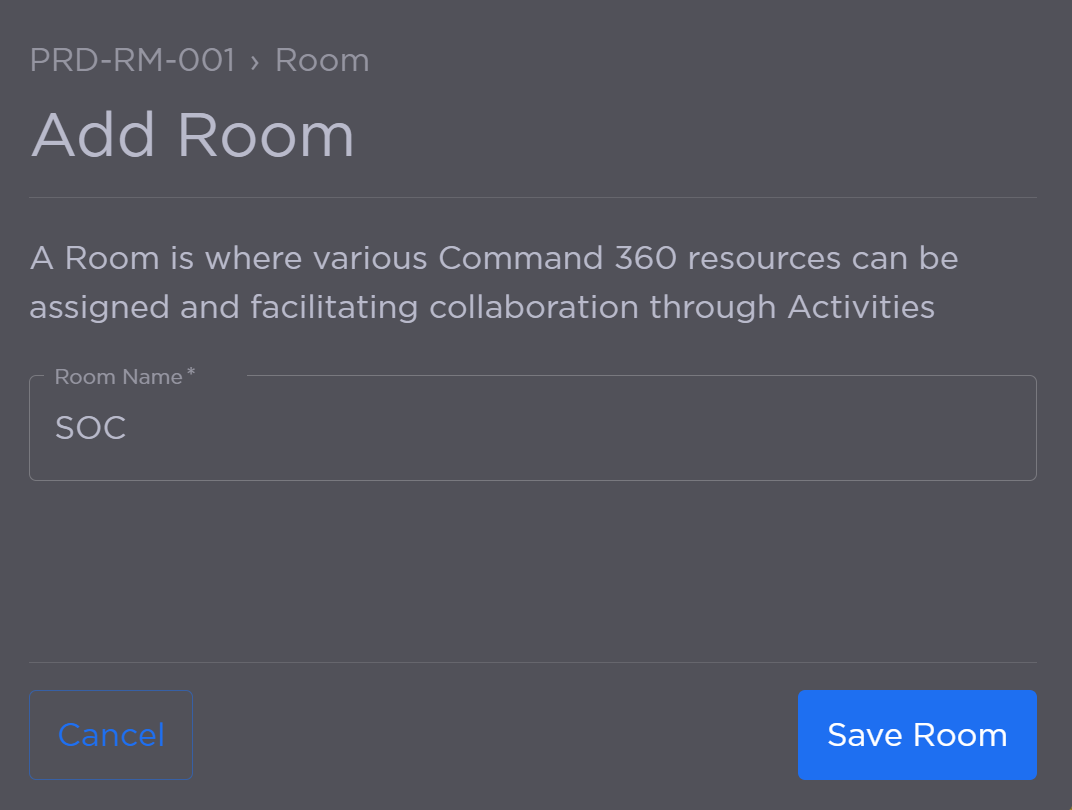Click the divider line below Add Room

(534, 195)
